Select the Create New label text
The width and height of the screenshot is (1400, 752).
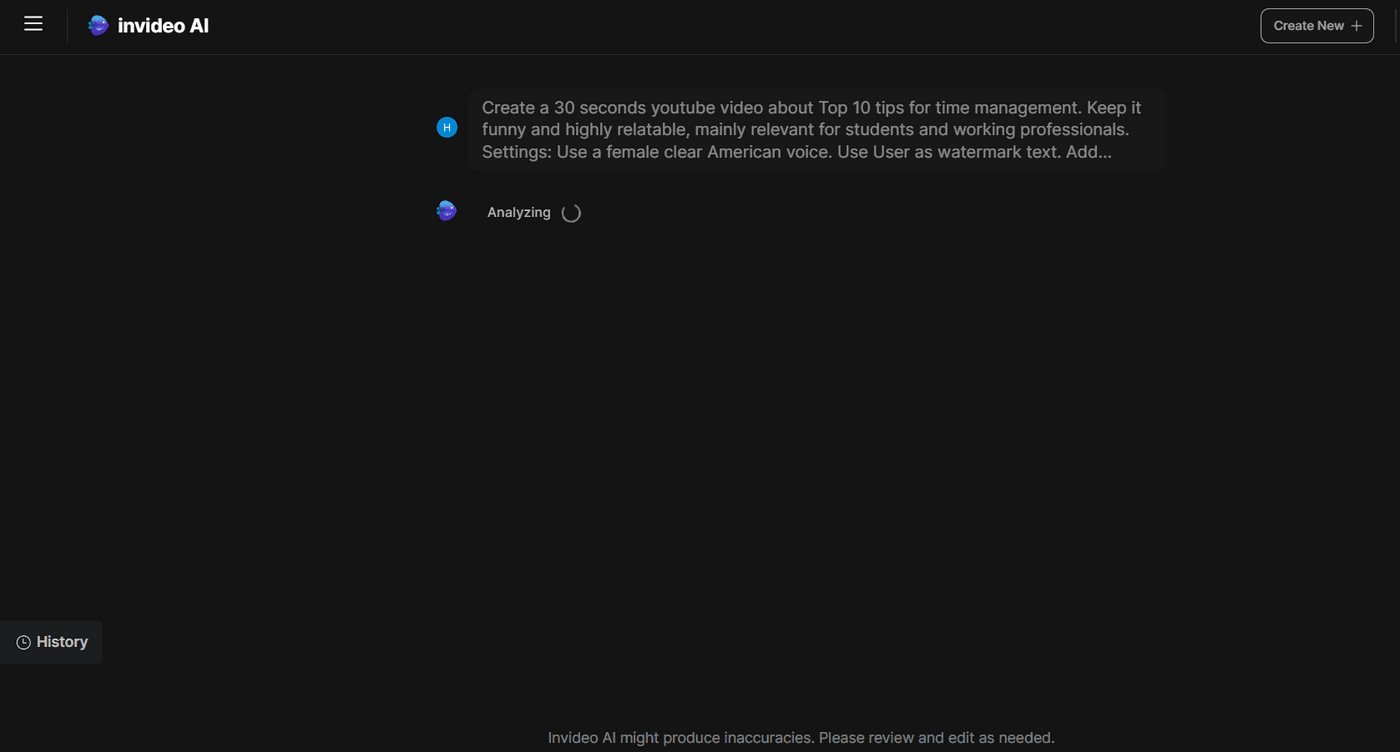tap(1307, 25)
